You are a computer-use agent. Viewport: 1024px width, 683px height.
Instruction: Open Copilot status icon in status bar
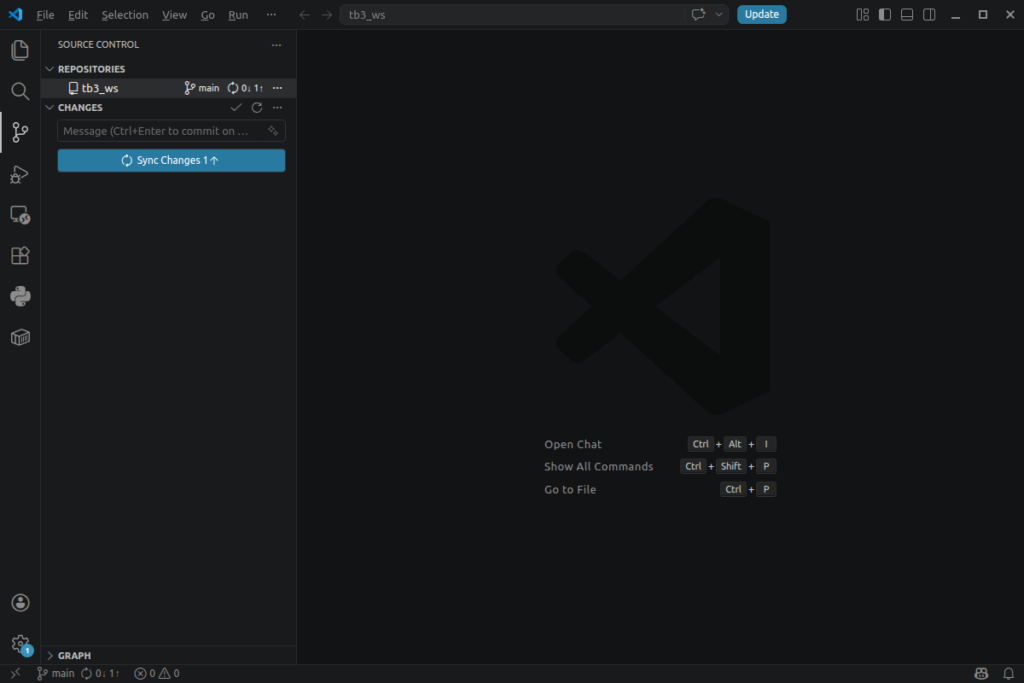tap(981, 674)
